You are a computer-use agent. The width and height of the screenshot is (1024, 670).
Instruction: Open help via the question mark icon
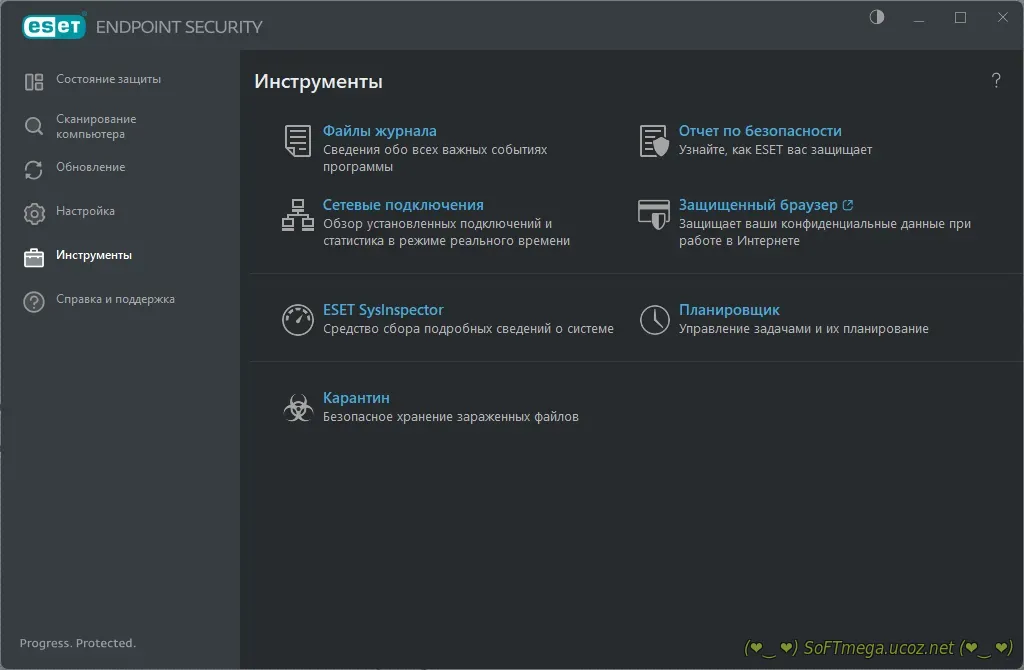[x=995, y=81]
